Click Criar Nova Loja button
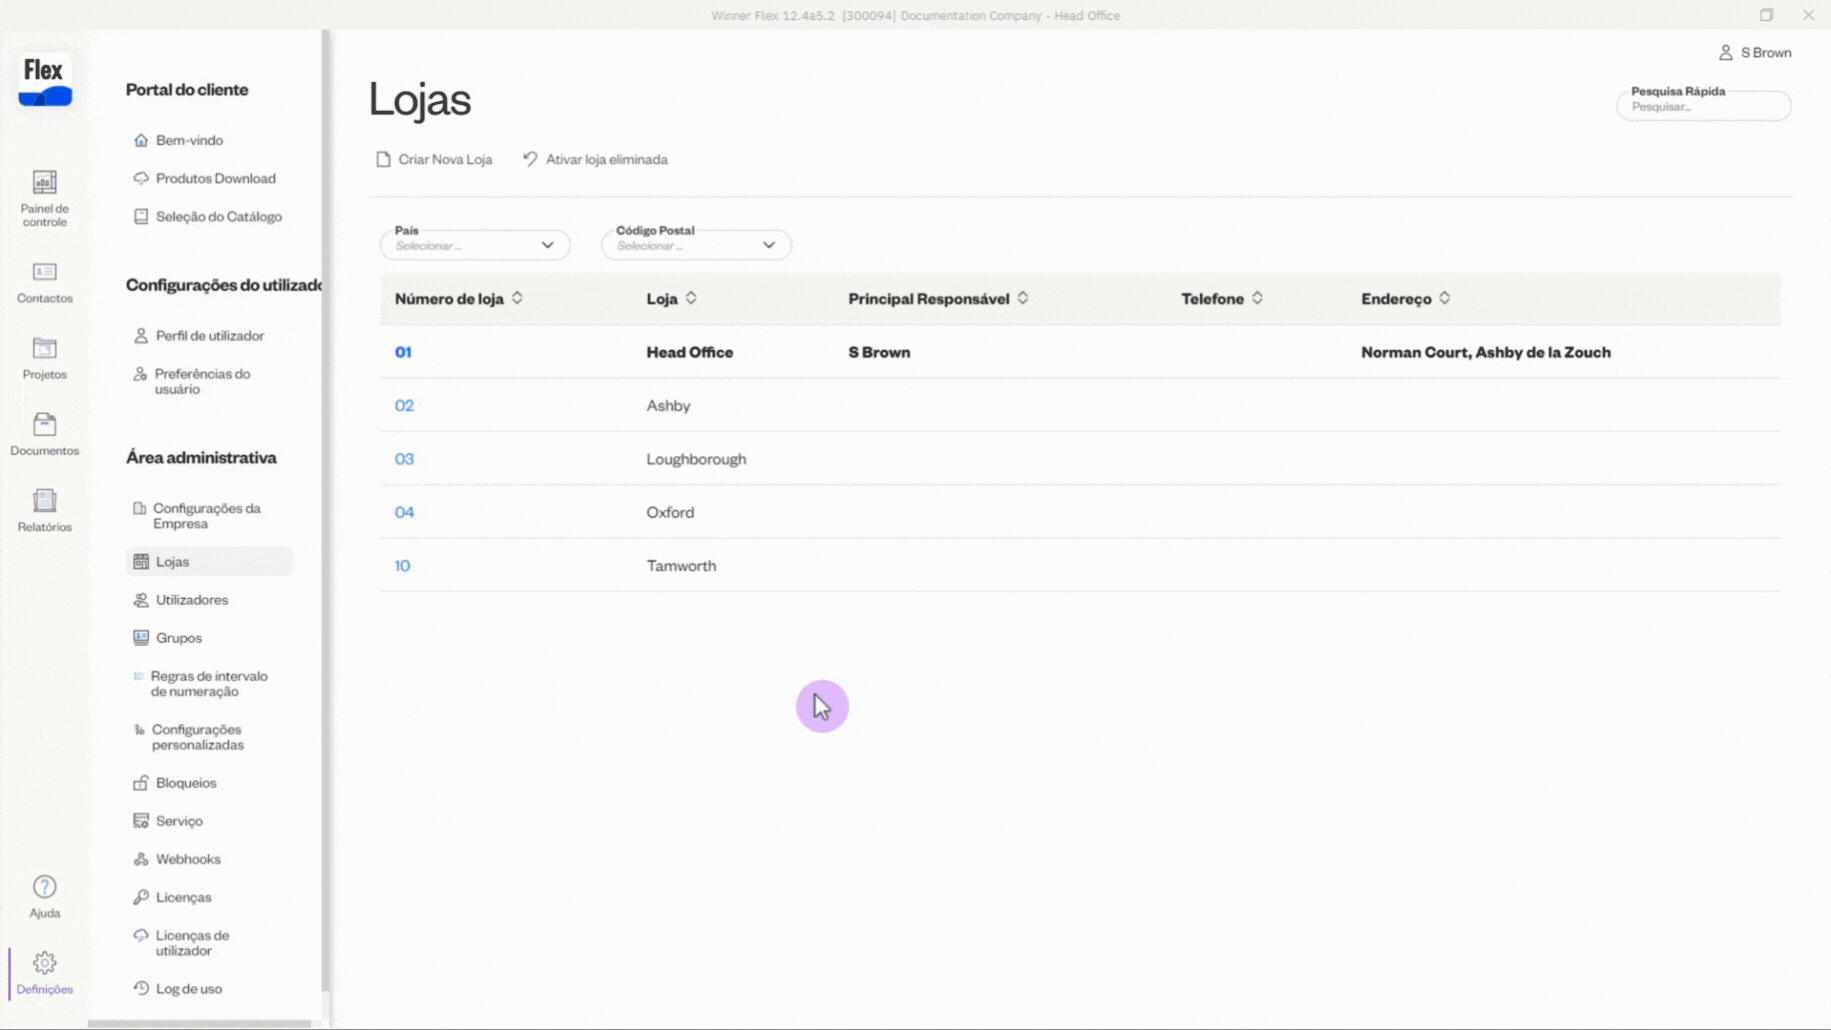 (x=434, y=159)
